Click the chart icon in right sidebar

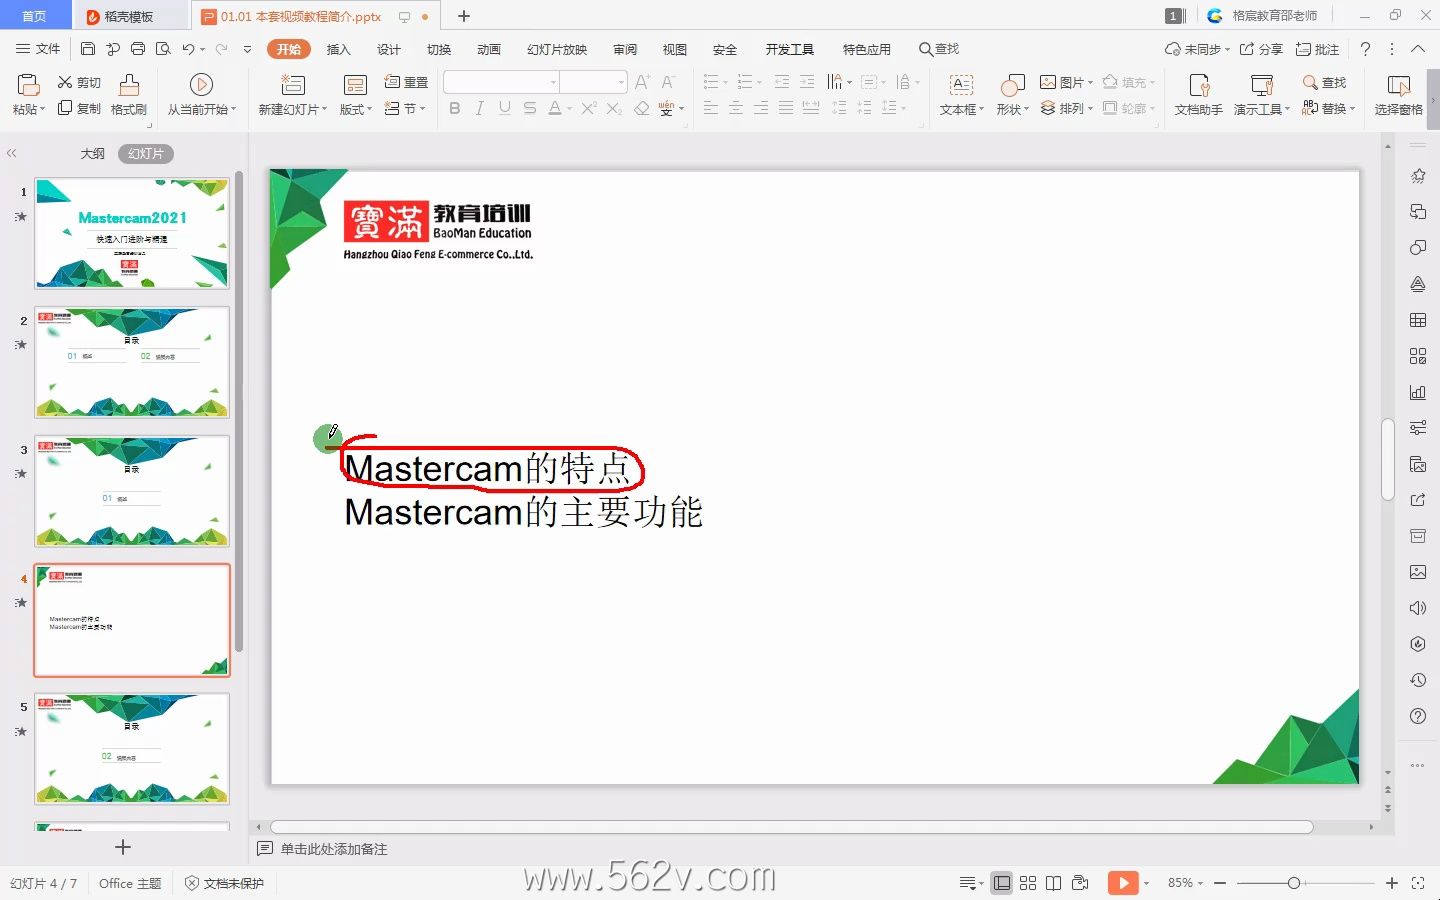point(1418,392)
